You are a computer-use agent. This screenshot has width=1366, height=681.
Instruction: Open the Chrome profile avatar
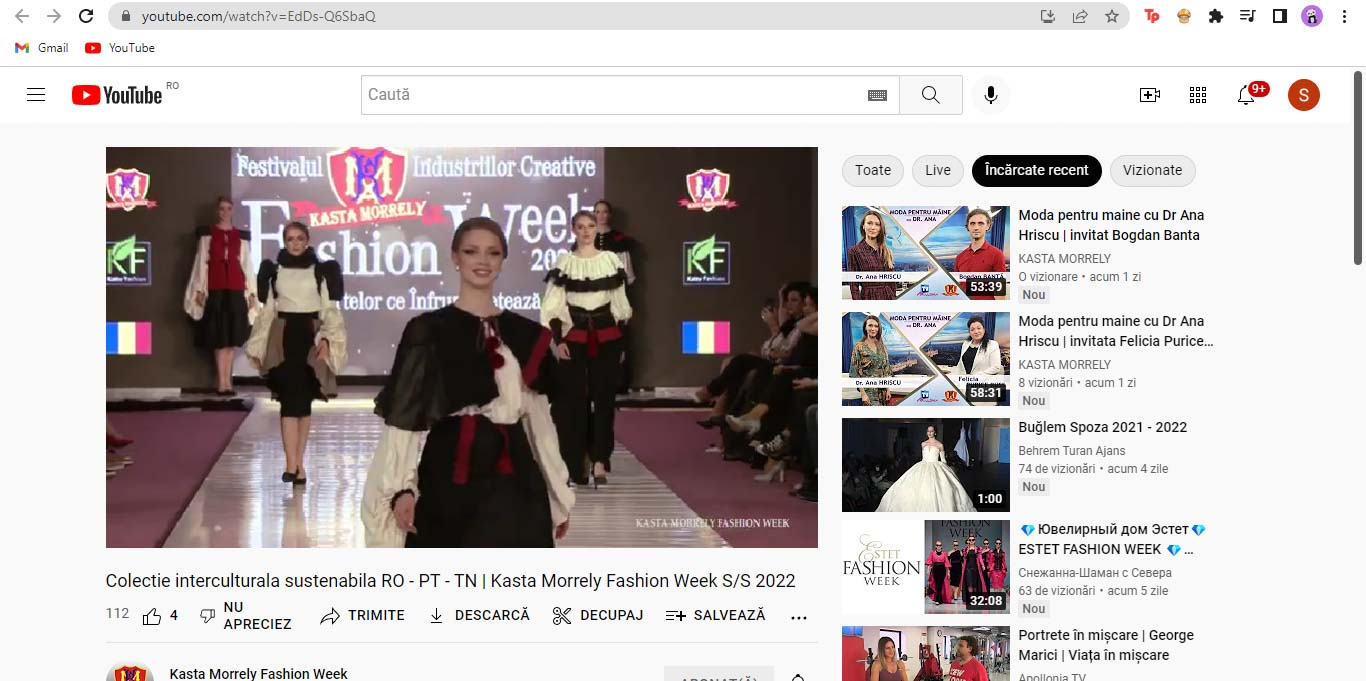coord(1311,16)
